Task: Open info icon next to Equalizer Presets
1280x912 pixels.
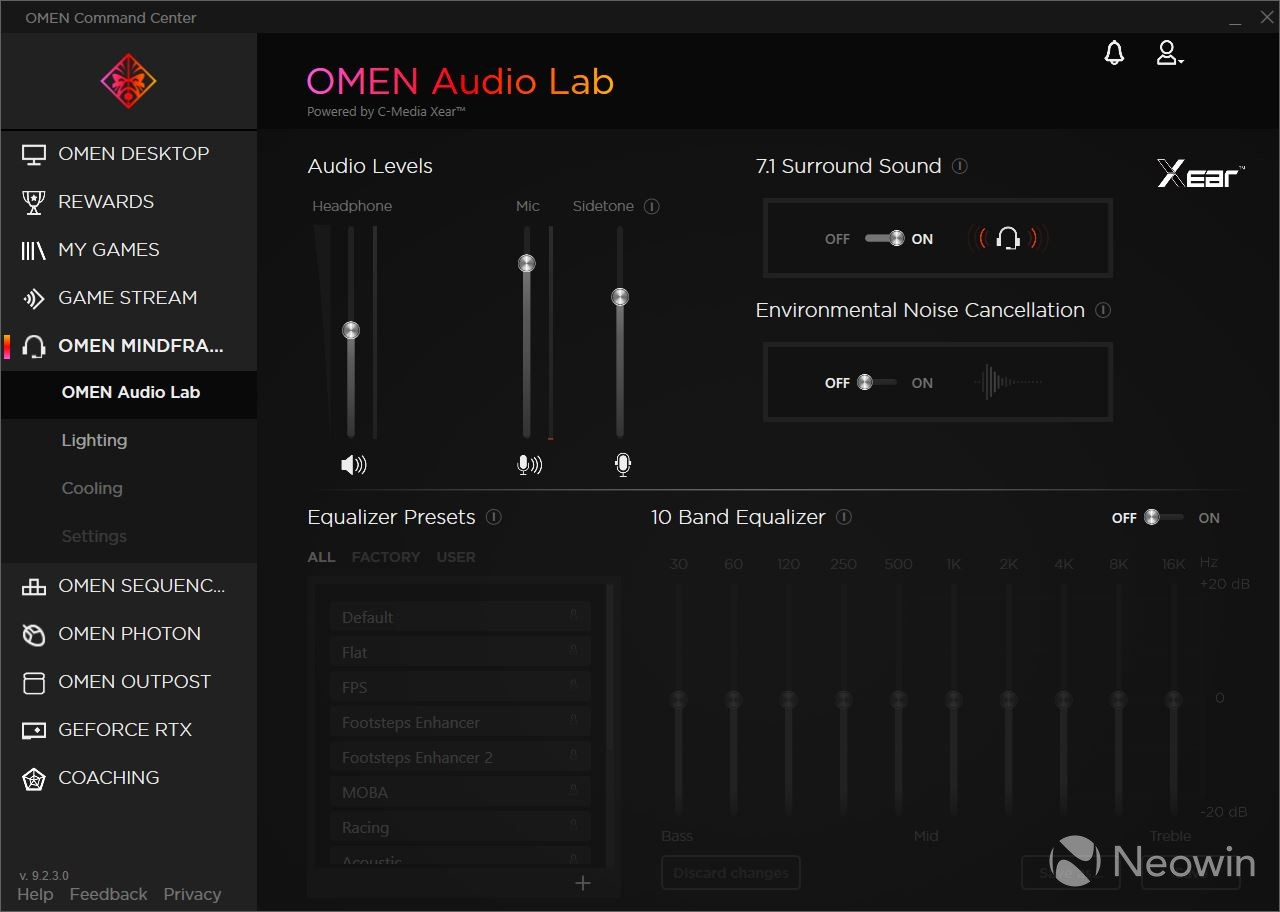Action: (x=494, y=517)
